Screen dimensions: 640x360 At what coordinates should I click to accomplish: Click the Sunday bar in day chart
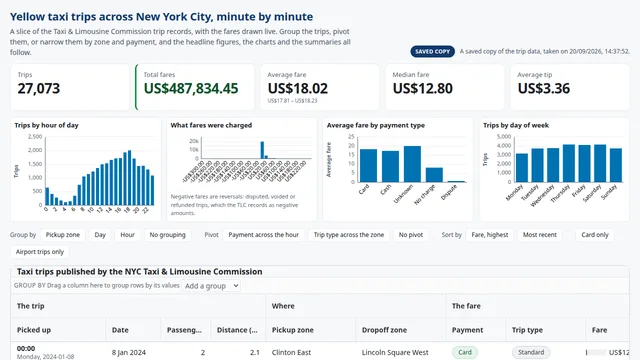[616, 165]
